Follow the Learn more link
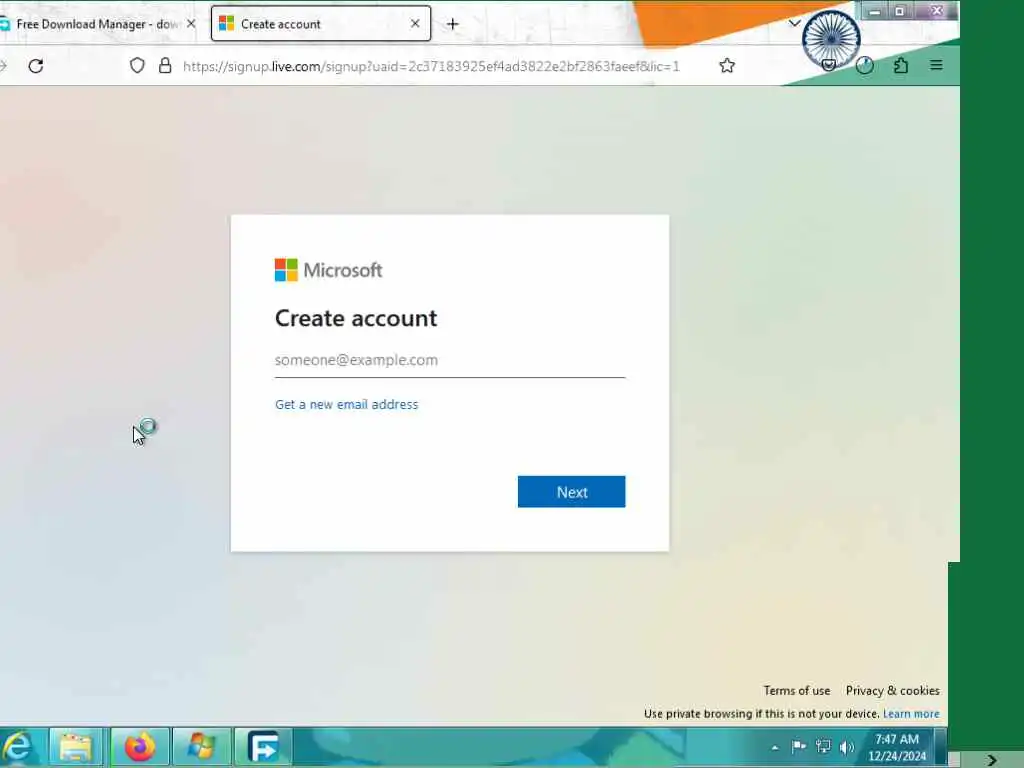Image resolution: width=1024 pixels, height=768 pixels. (x=911, y=714)
